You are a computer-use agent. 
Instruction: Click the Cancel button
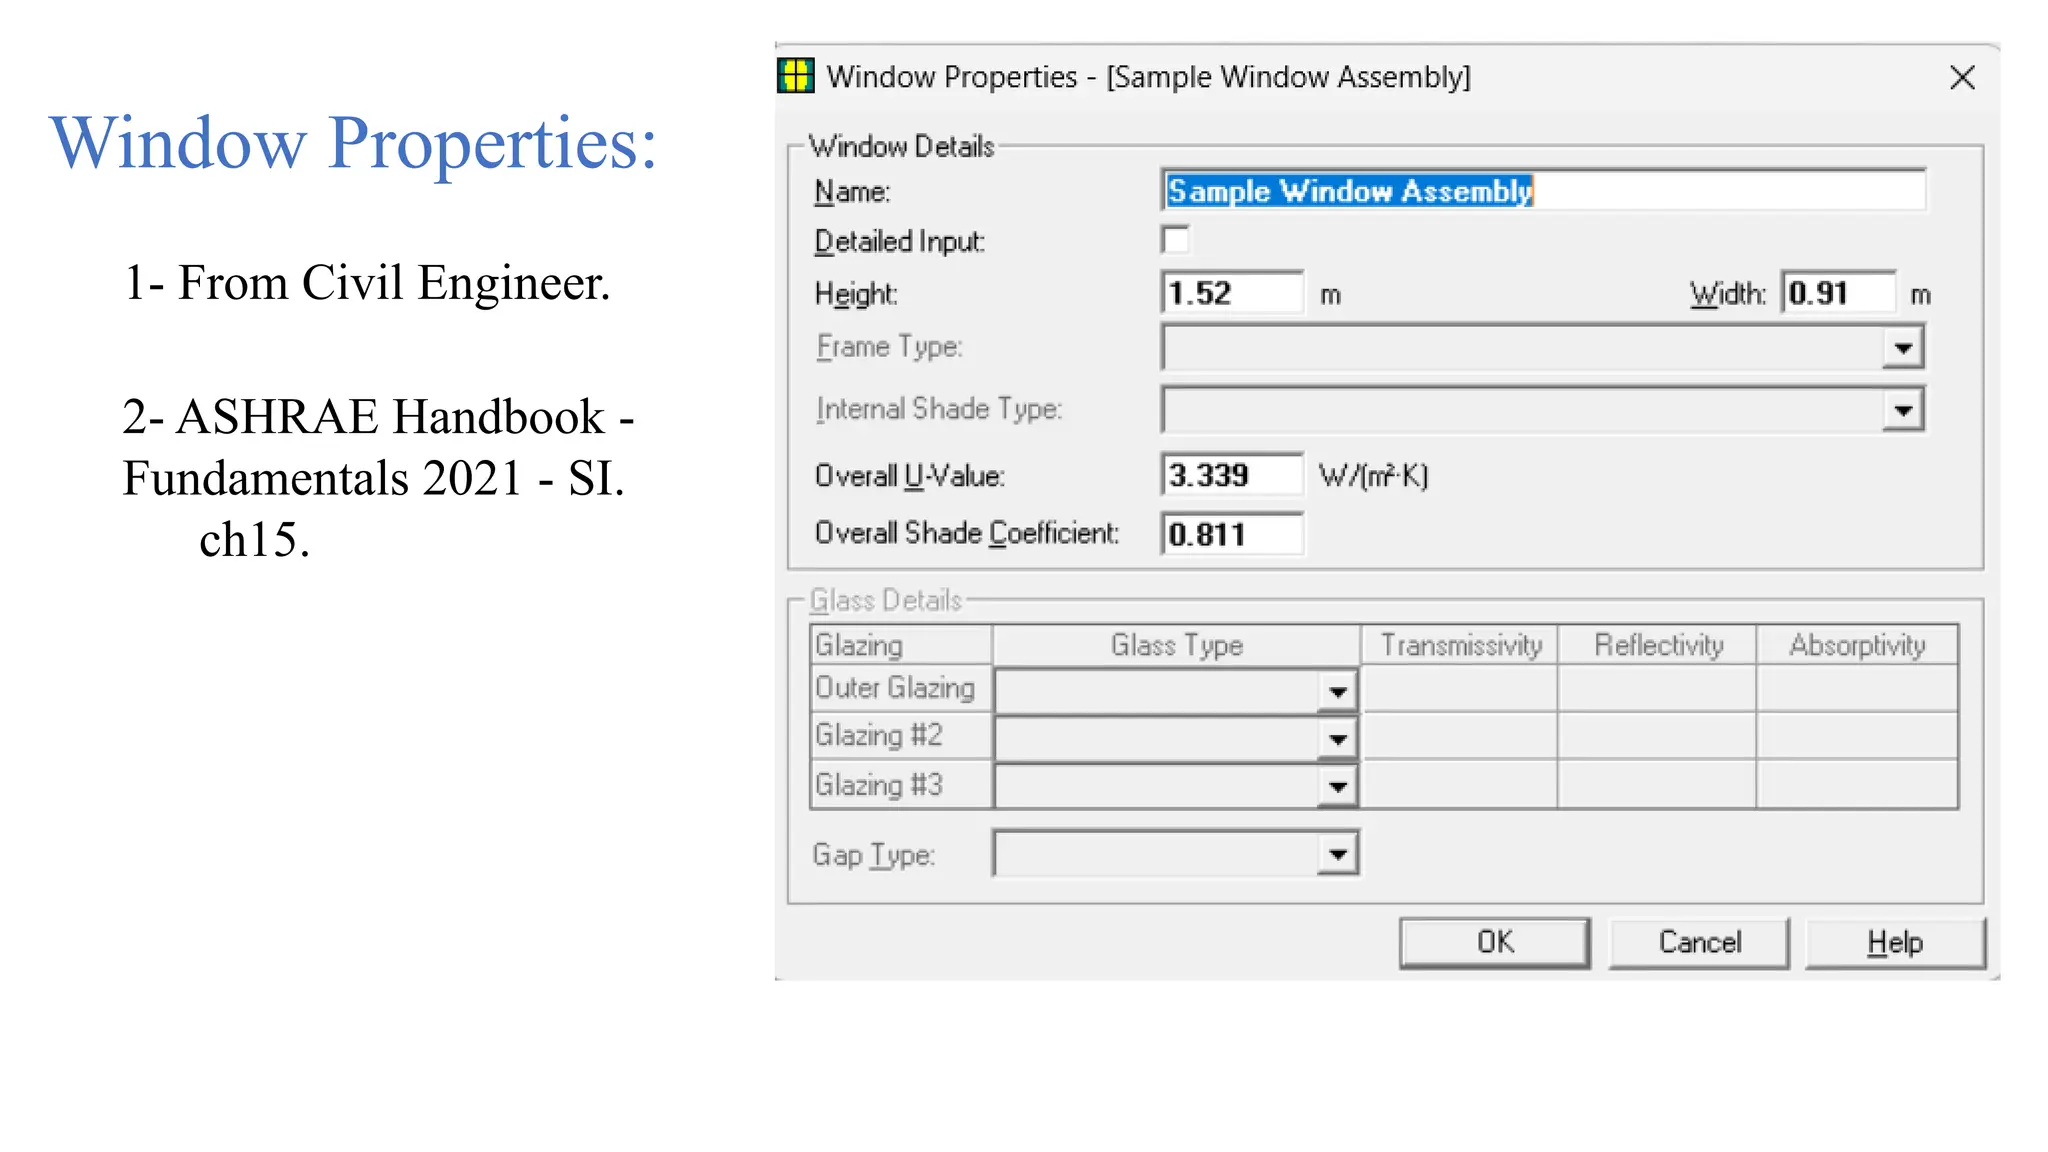click(1699, 942)
